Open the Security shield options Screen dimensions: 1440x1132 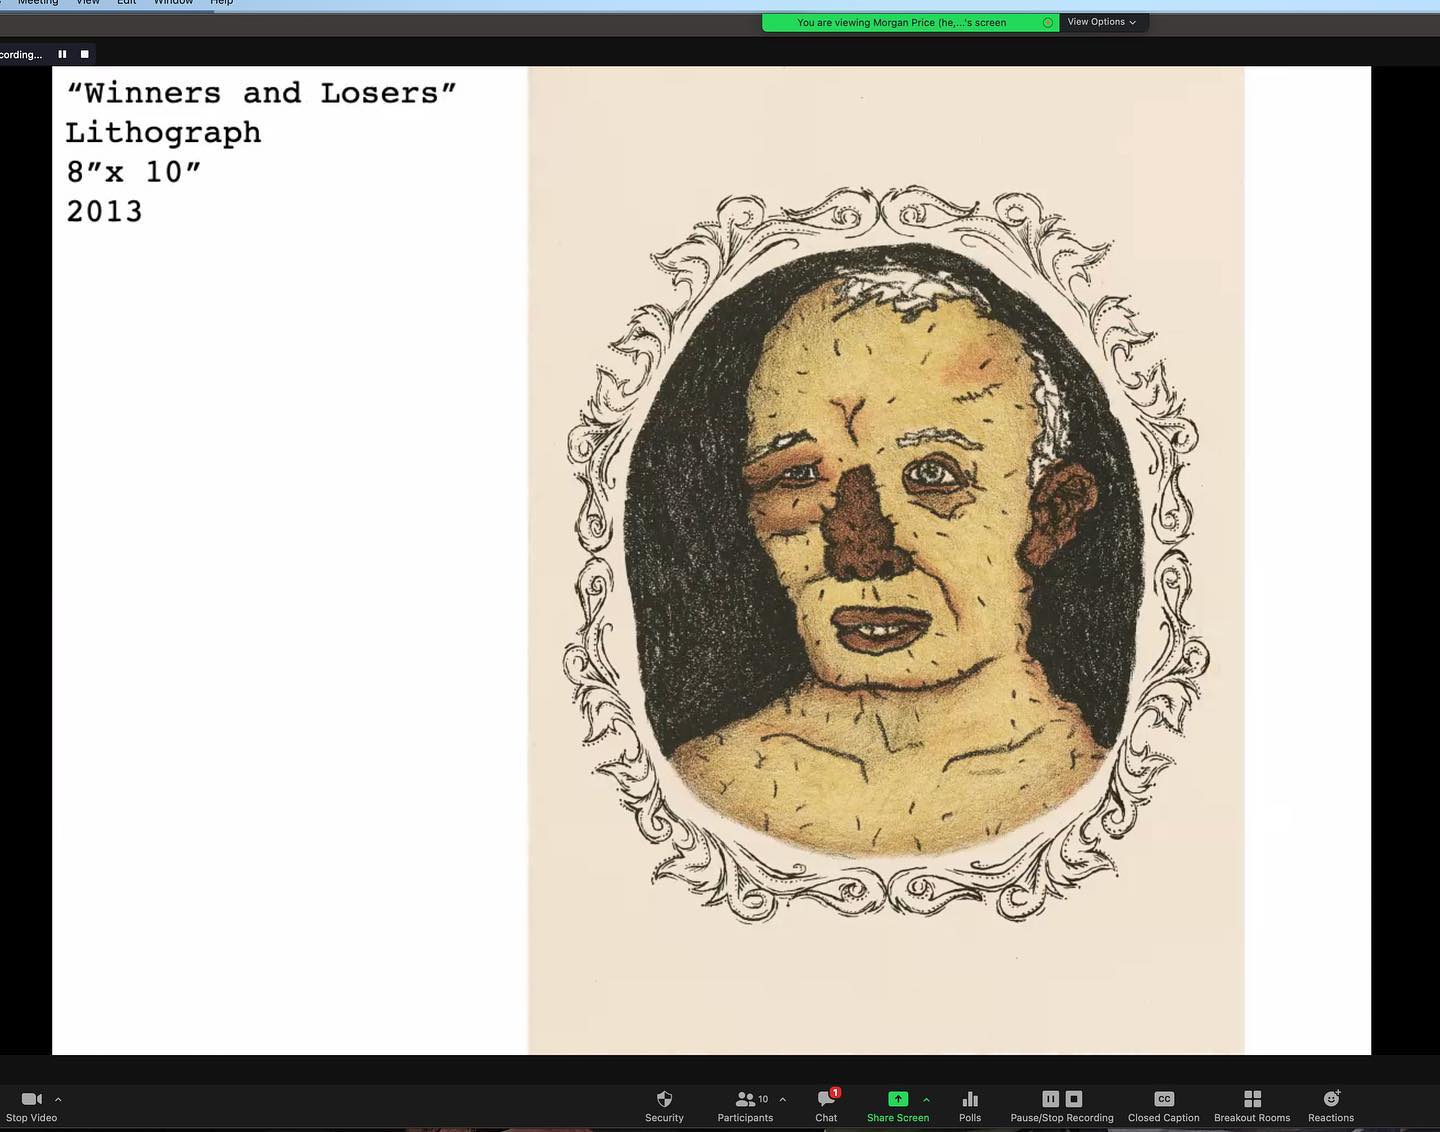664,1104
